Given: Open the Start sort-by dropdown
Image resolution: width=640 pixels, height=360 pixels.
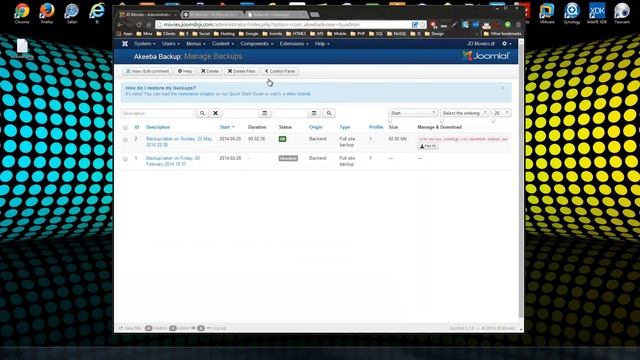Looking at the screenshot, I should [x=413, y=113].
